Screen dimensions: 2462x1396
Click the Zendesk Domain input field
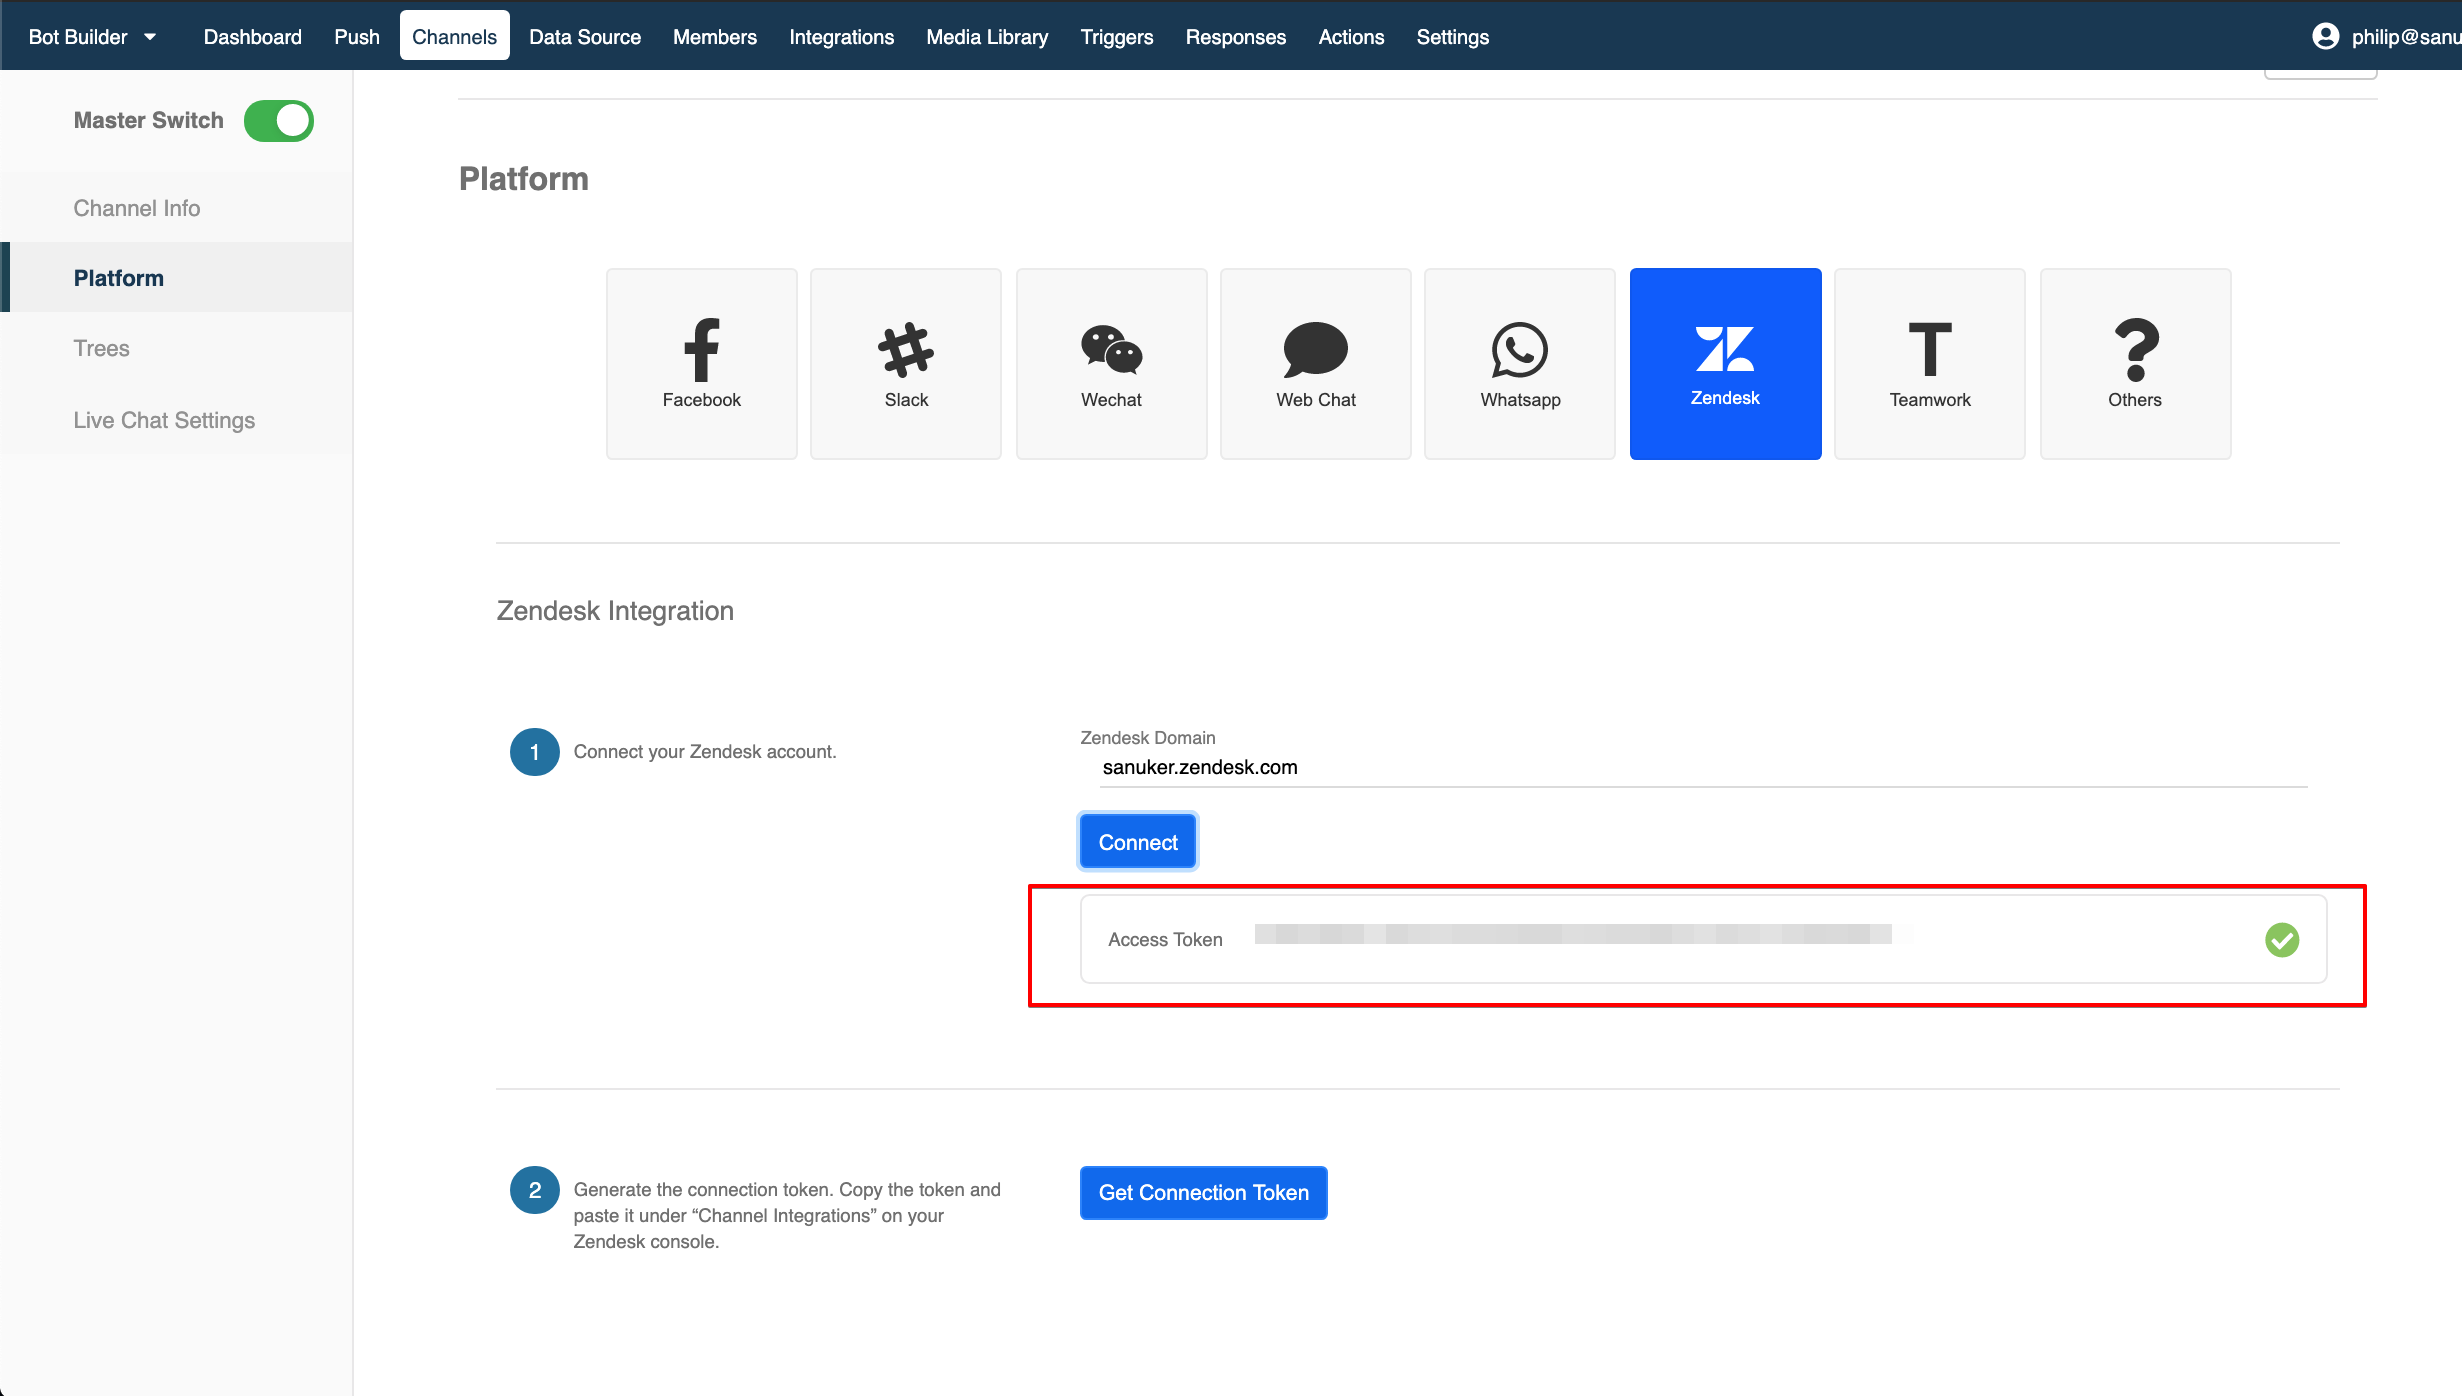(1703, 767)
